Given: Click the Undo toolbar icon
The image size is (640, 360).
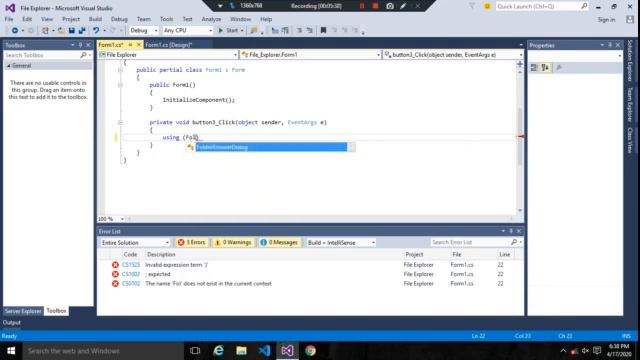Looking at the screenshot, I should point(96,31).
